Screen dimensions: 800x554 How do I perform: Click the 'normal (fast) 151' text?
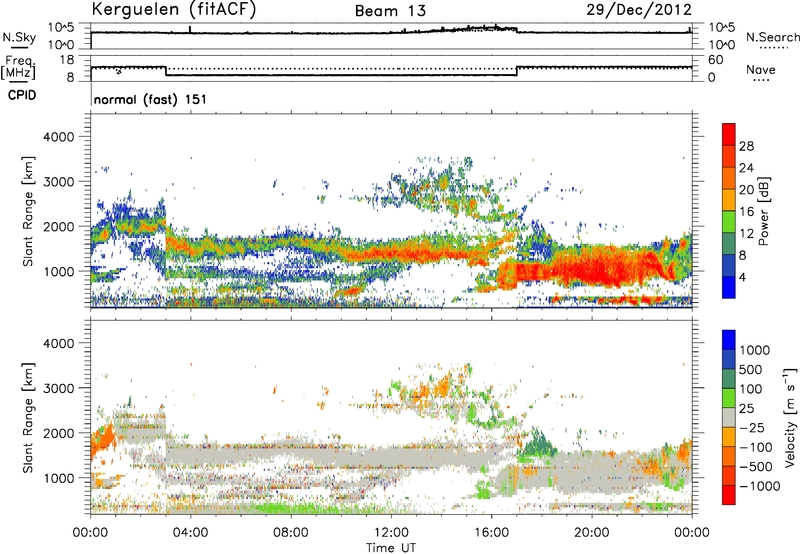click(150, 99)
